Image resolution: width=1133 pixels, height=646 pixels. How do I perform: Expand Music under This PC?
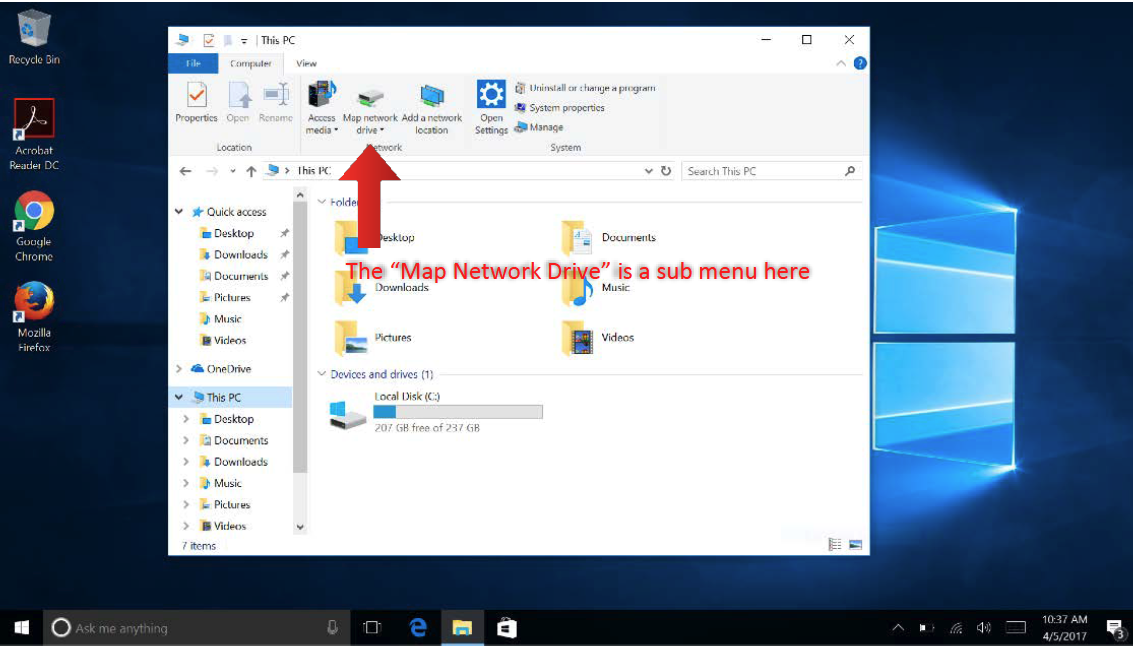click(186, 483)
